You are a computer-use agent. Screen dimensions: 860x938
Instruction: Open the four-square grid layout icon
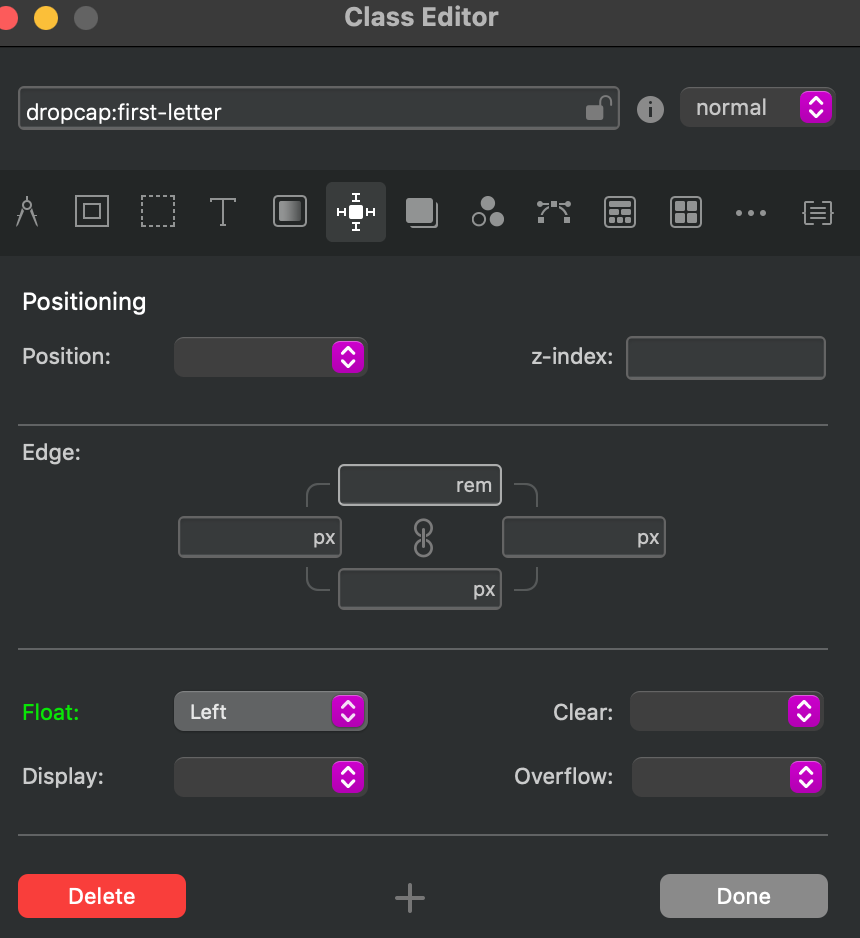(x=686, y=212)
